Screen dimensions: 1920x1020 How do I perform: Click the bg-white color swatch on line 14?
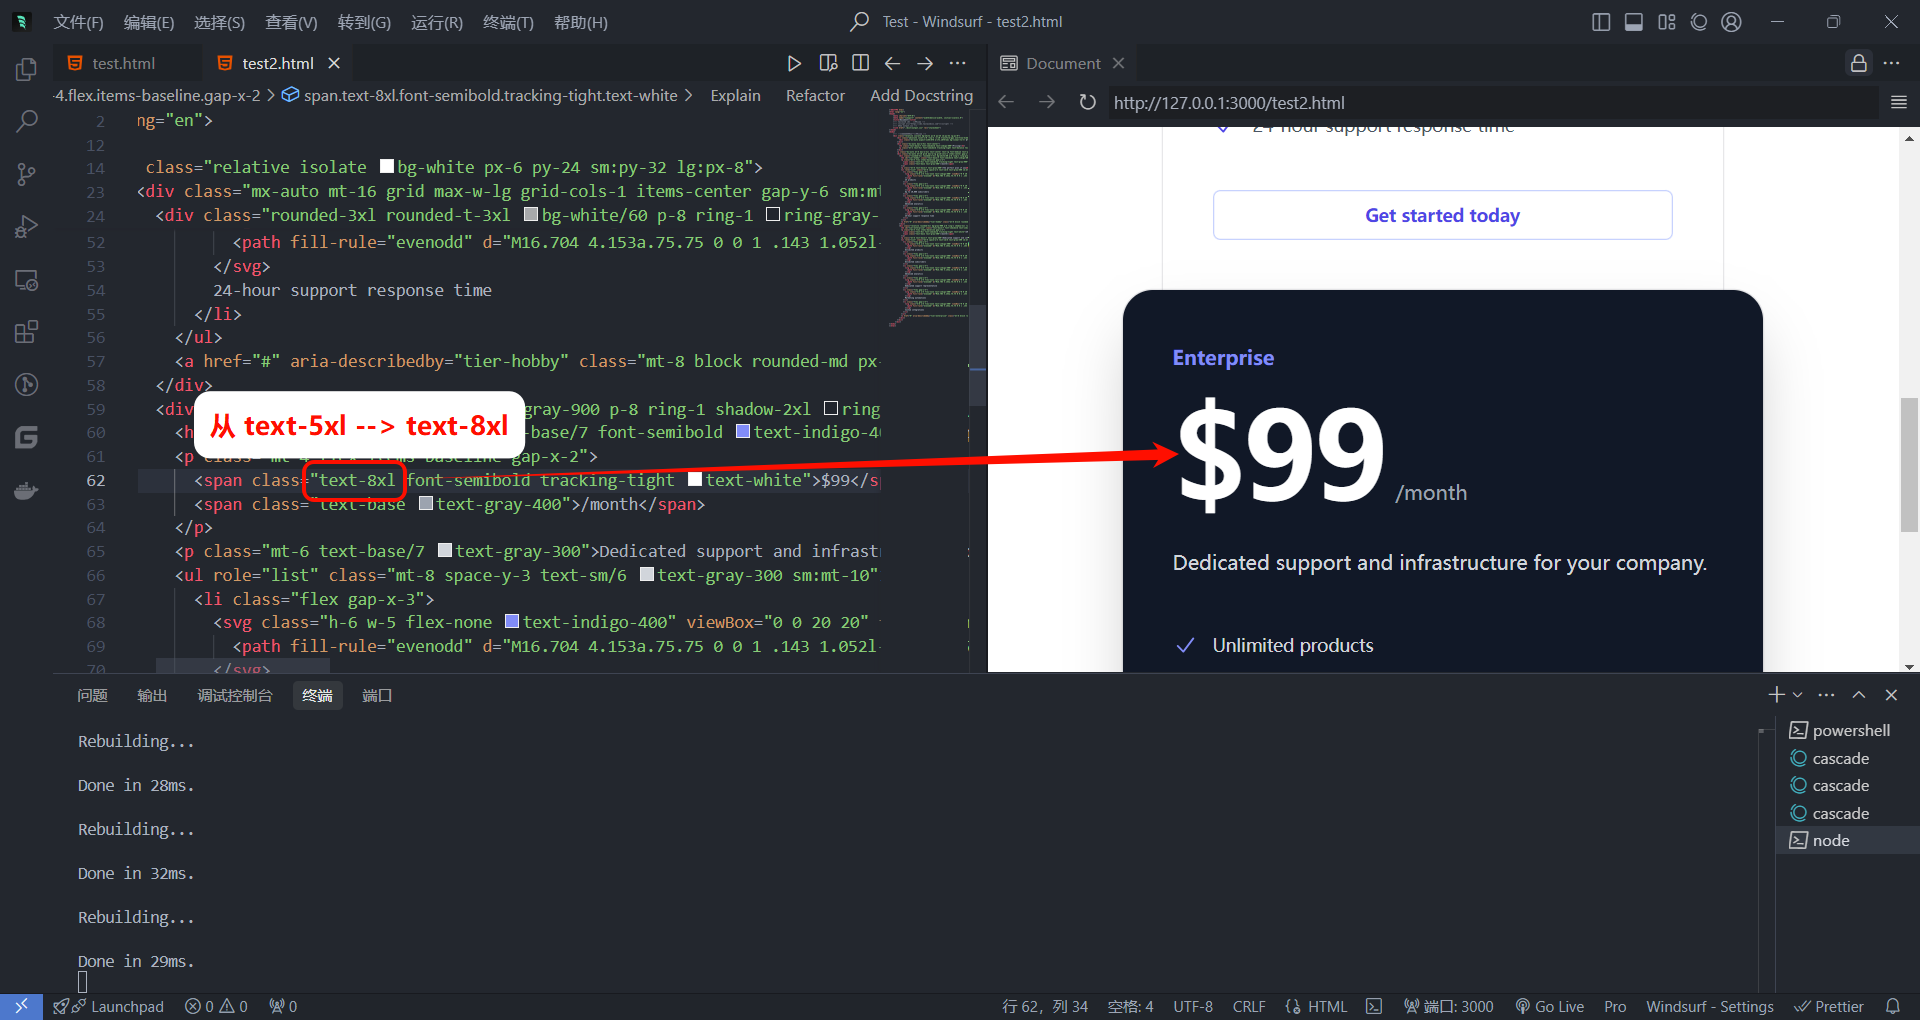tap(387, 167)
